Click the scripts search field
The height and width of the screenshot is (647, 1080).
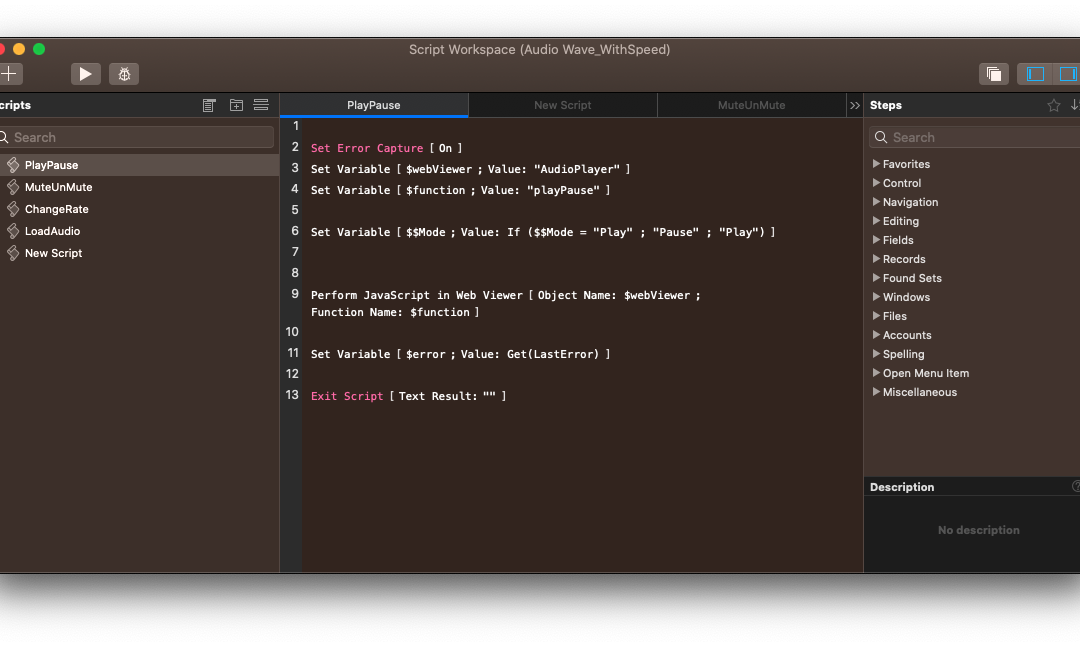click(136, 137)
